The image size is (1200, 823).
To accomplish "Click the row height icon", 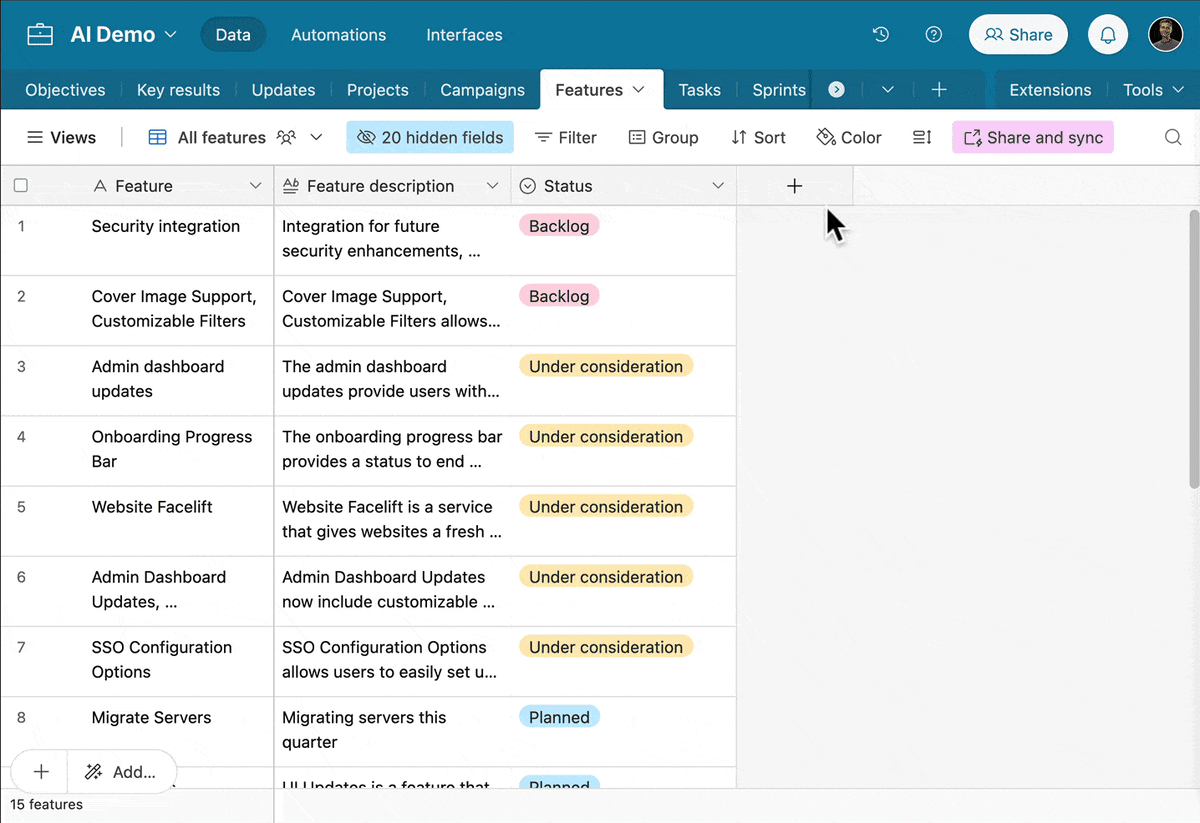I will [921, 137].
